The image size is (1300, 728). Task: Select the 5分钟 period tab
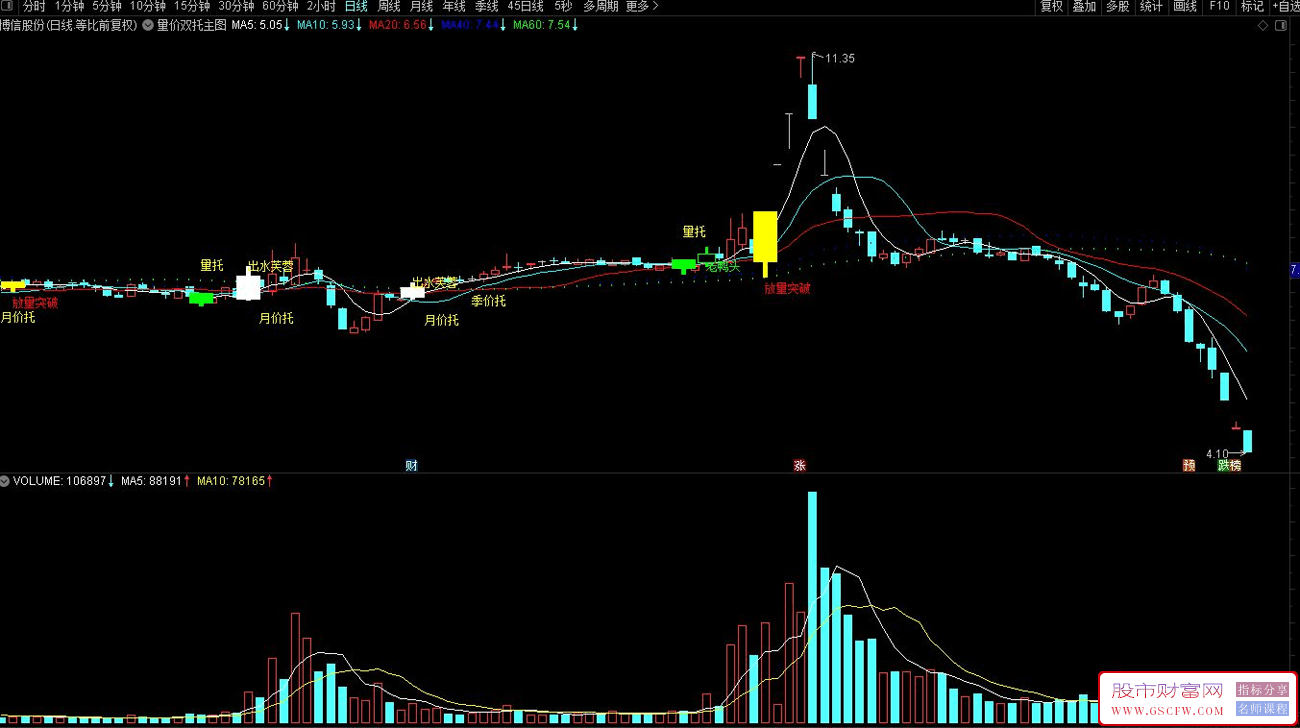(x=107, y=6)
